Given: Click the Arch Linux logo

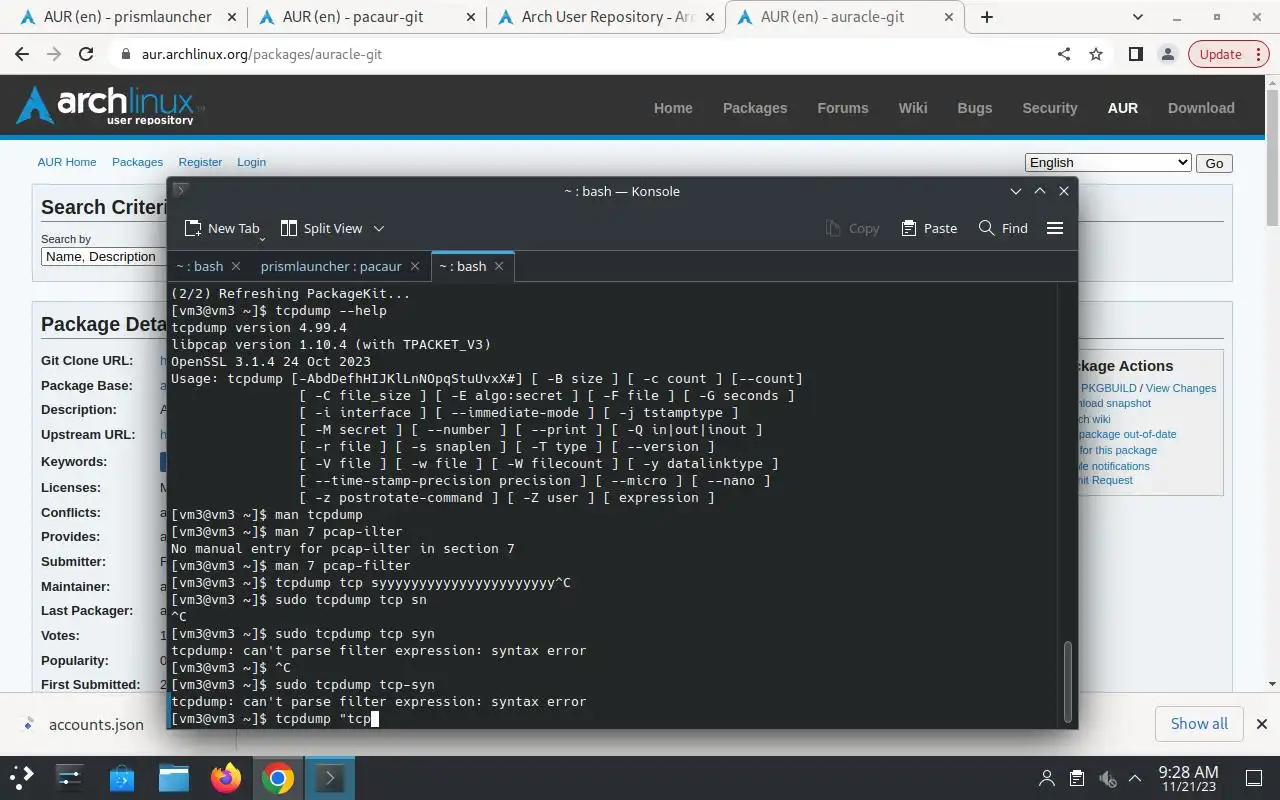Looking at the screenshot, I should pyautogui.click(x=110, y=105).
